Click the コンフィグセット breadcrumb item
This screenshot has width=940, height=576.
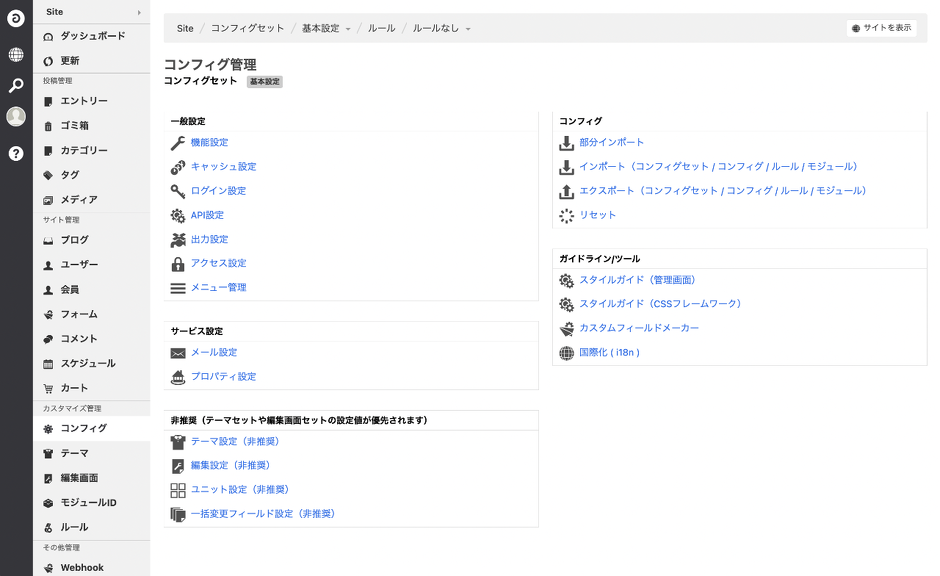(x=247, y=28)
